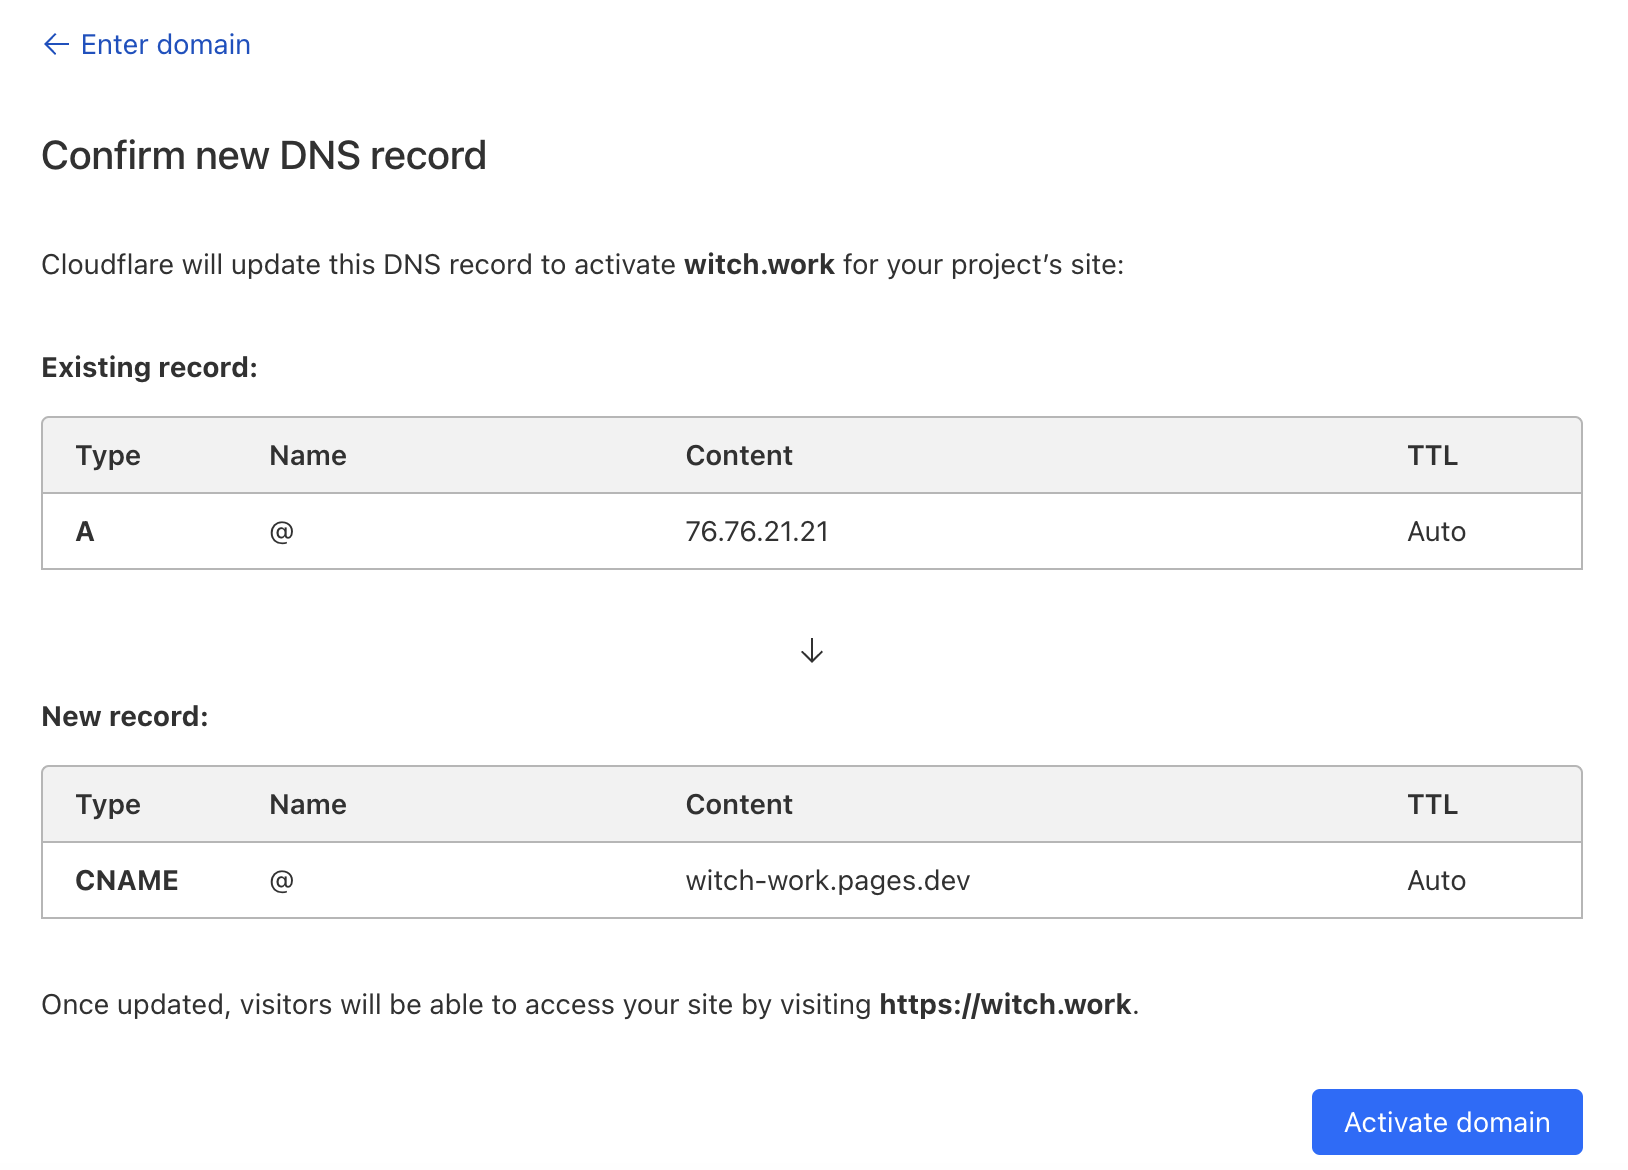Click the left arrow next to Enter domain
This screenshot has width=1628, height=1170.
point(56,44)
